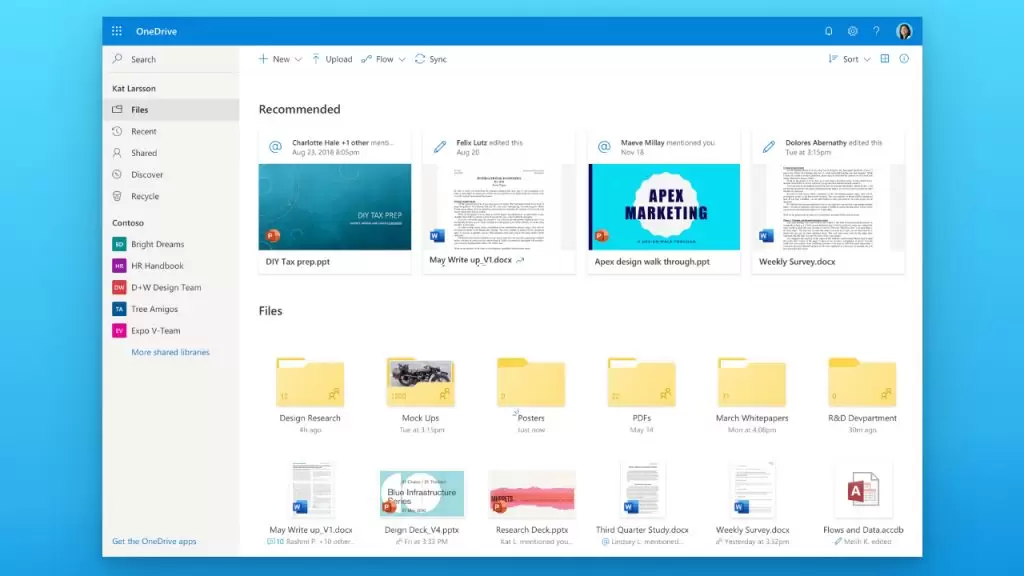Click the OneDrive title link
Image resolution: width=1024 pixels, height=576 pixels.
point(156,31)
